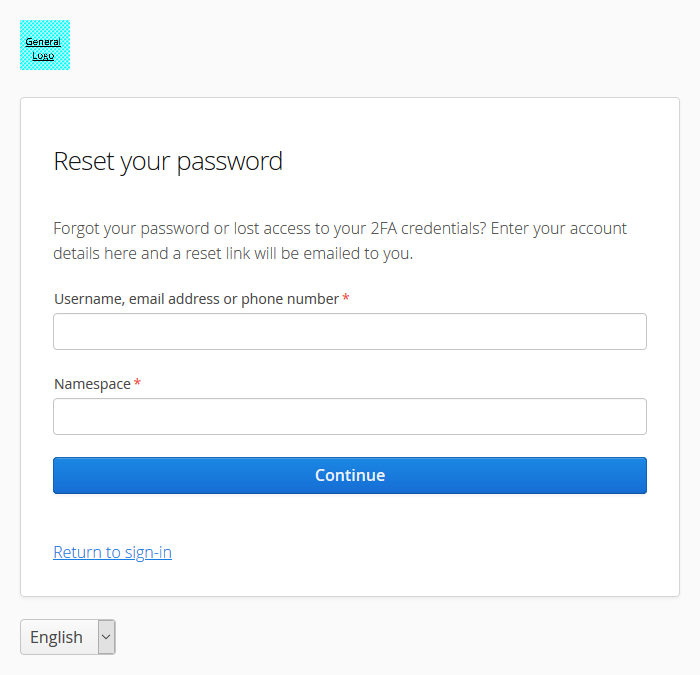Click right end of Namespace input field

click(632, 417)
